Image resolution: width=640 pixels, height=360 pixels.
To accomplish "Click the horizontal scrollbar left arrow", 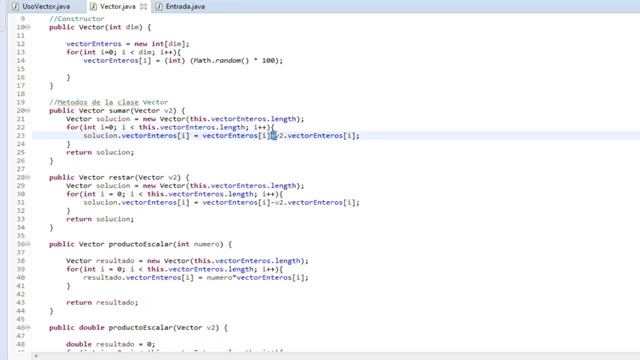I will [36, 356].
